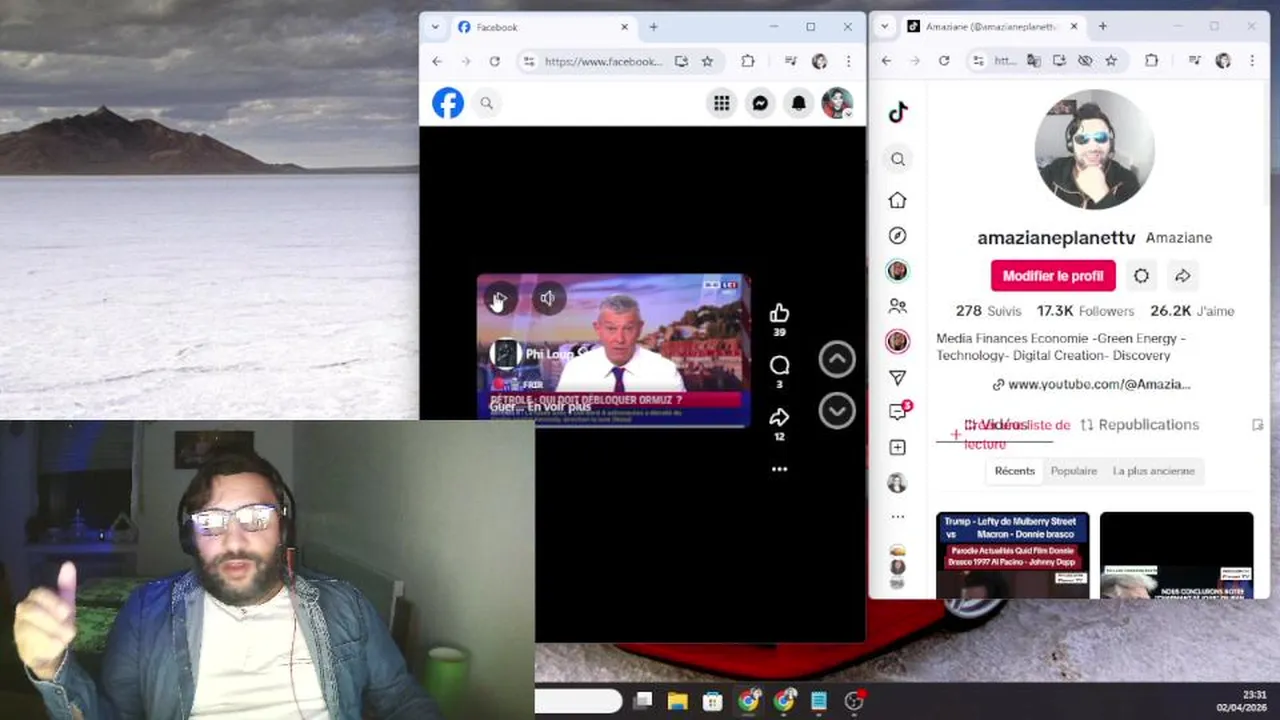This screenshot has width=1280, height=720.
Task: Open comments on the Facebook reel
Action: click(779, 366)
